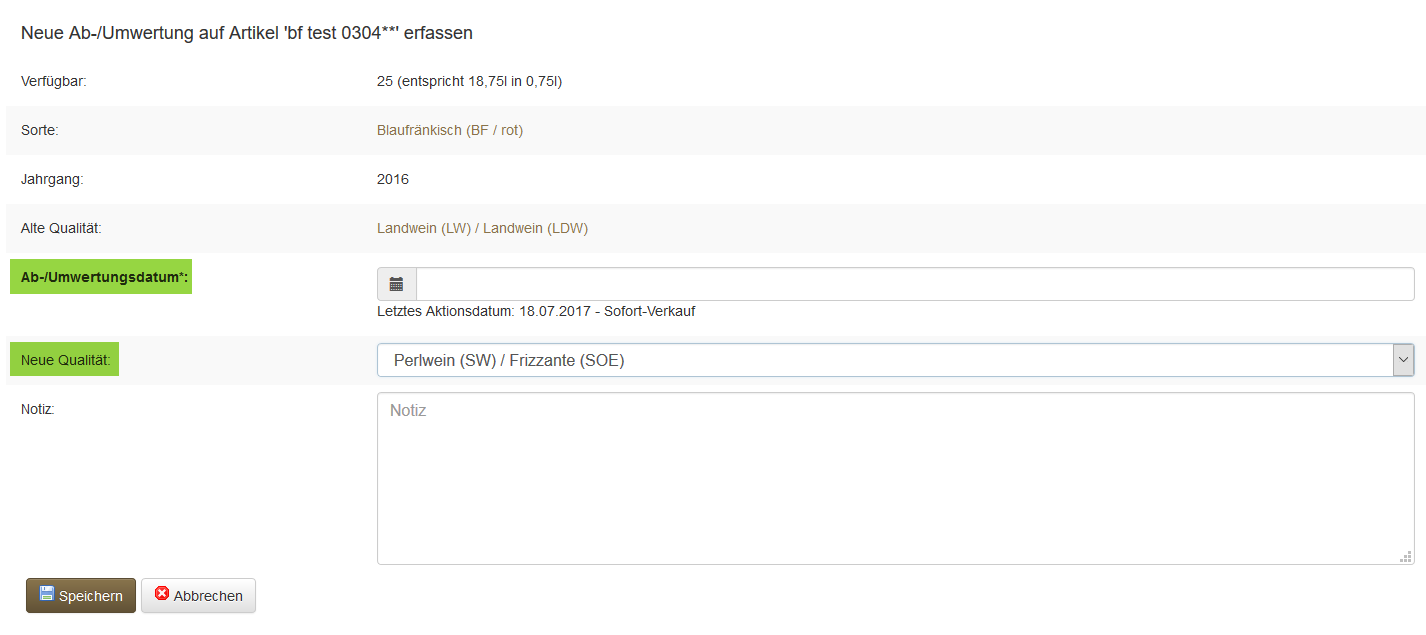Click the Verfügbar value '25 (entspricht 18,75l…)'
Image resolution: width=1426 pixels, height=635 pixels.
[x=469, y=81]
